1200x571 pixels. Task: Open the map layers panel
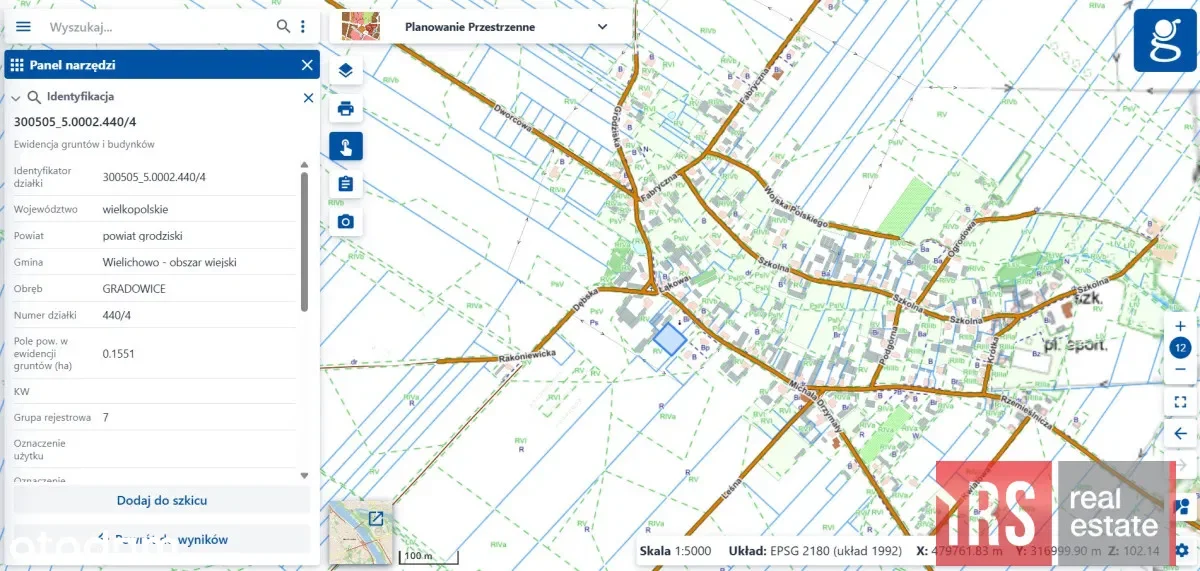click(346, 70)
